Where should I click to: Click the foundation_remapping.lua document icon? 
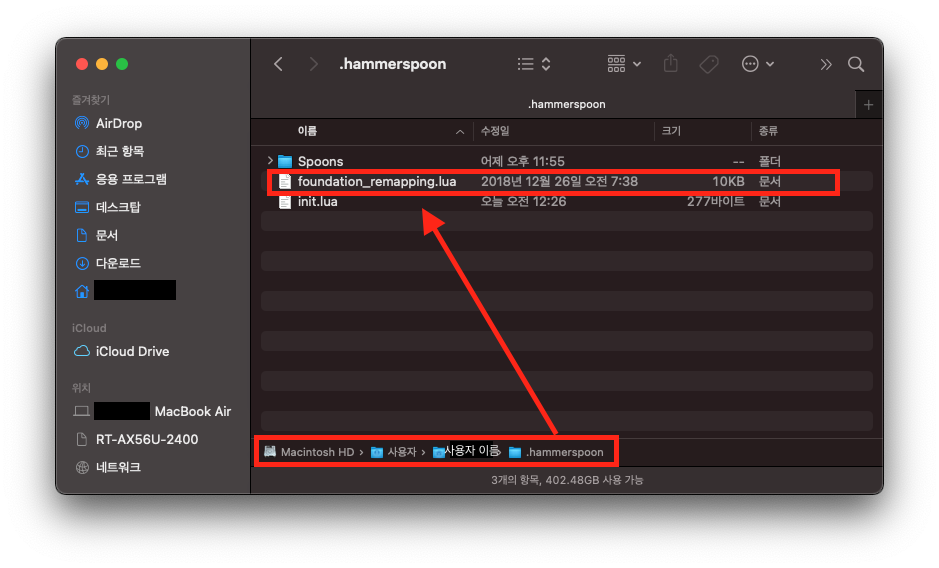pyautogui.click(x=285, y=182)
